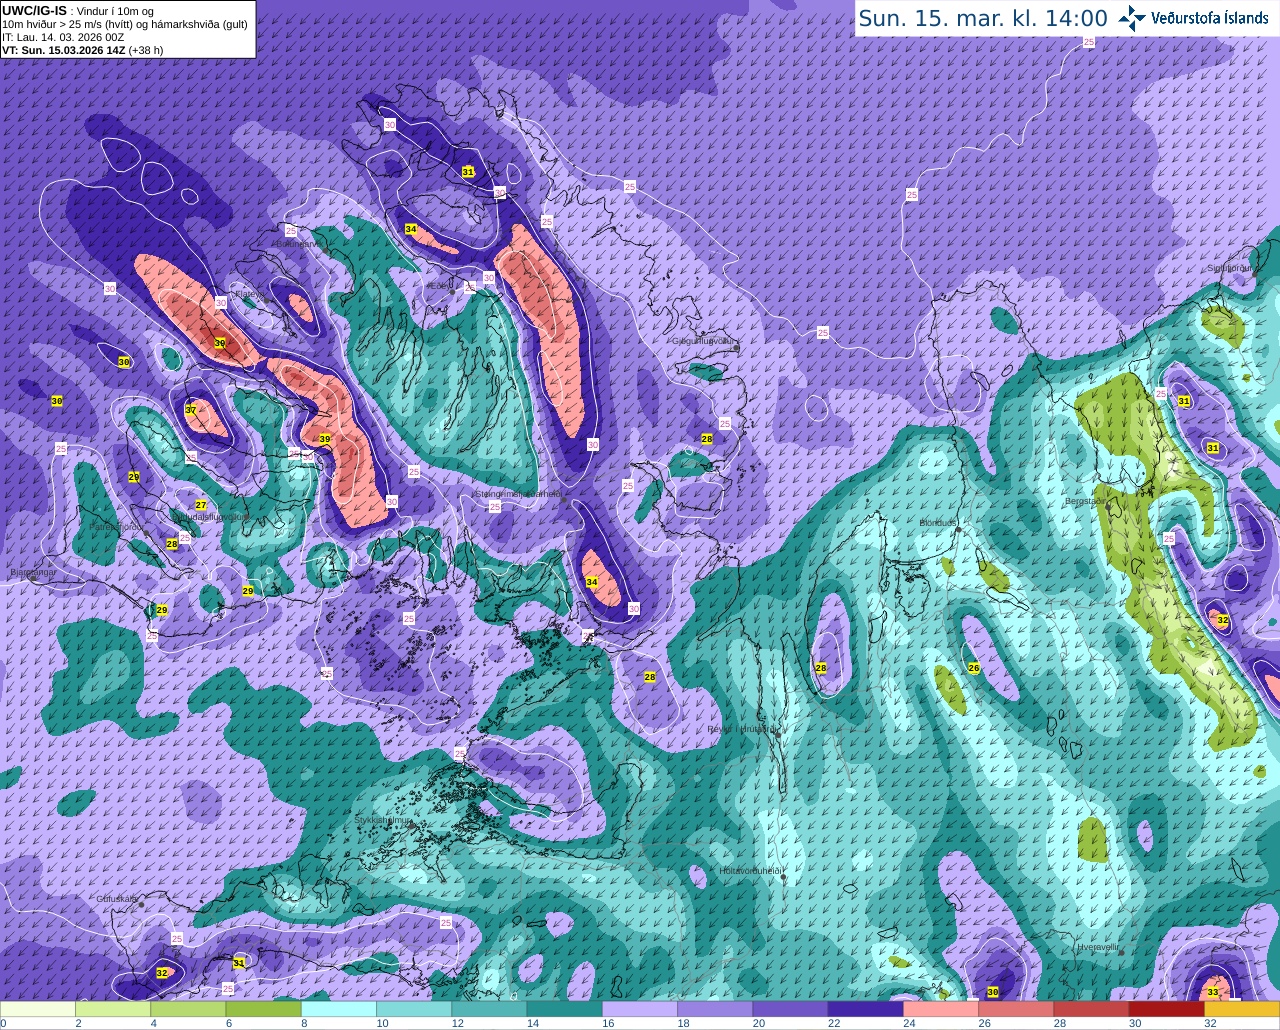Click the Gufuskálar station label
This screenshot has height=1030, width=1280.
pos(116,899)
